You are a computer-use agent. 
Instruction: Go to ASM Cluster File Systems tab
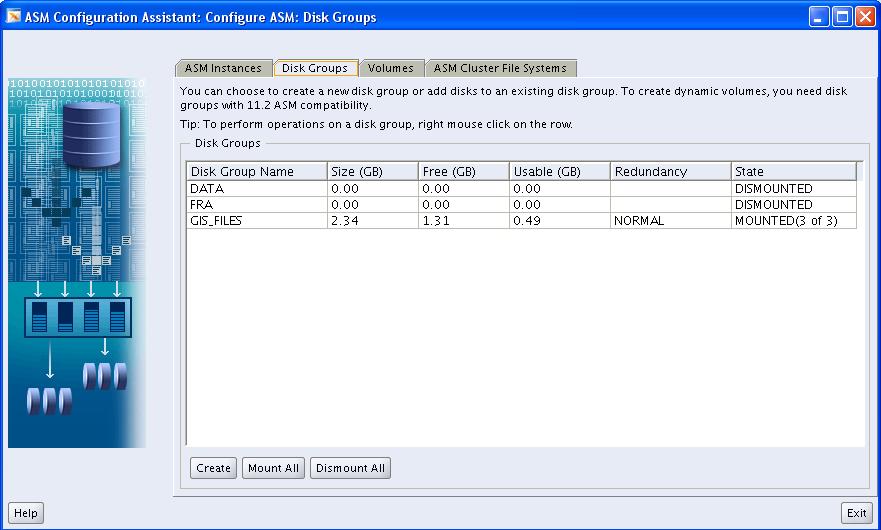(500, 68)
